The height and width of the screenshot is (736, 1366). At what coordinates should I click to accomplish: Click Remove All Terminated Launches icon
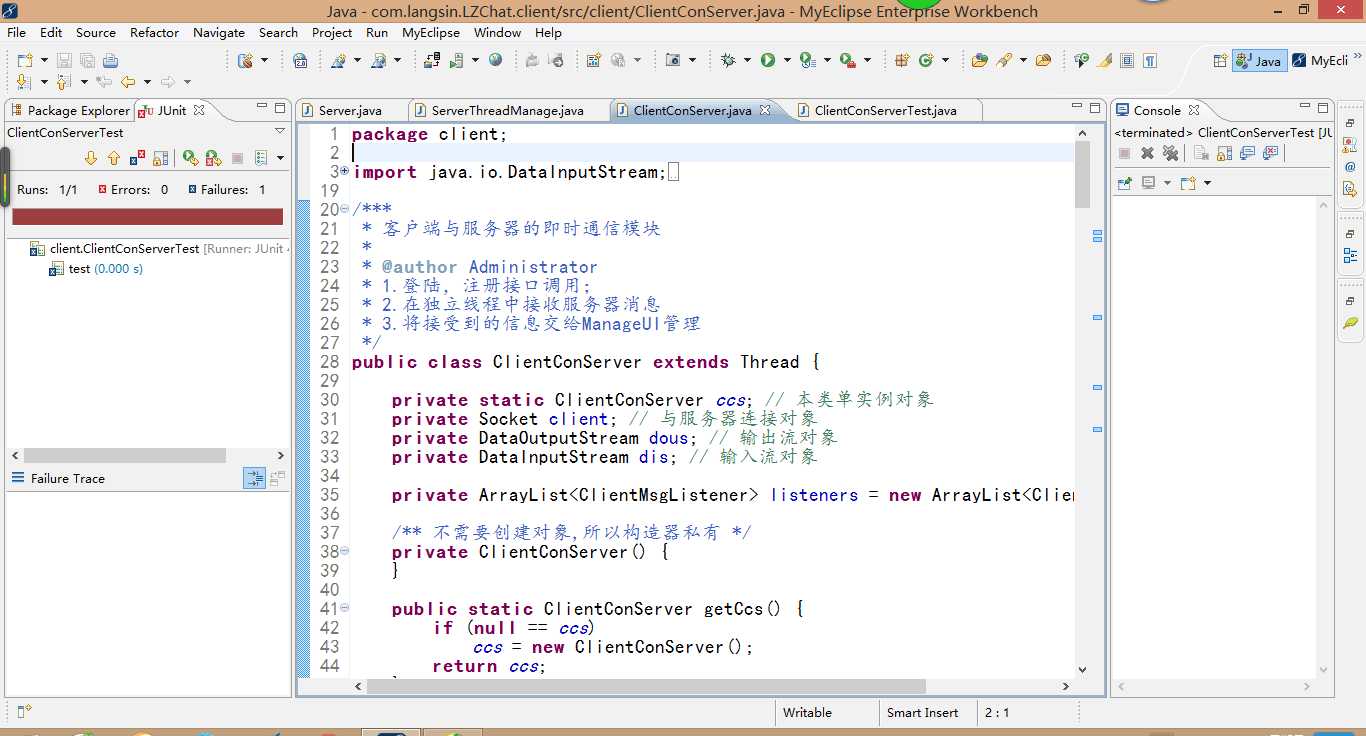click(x=1169, y=153)
